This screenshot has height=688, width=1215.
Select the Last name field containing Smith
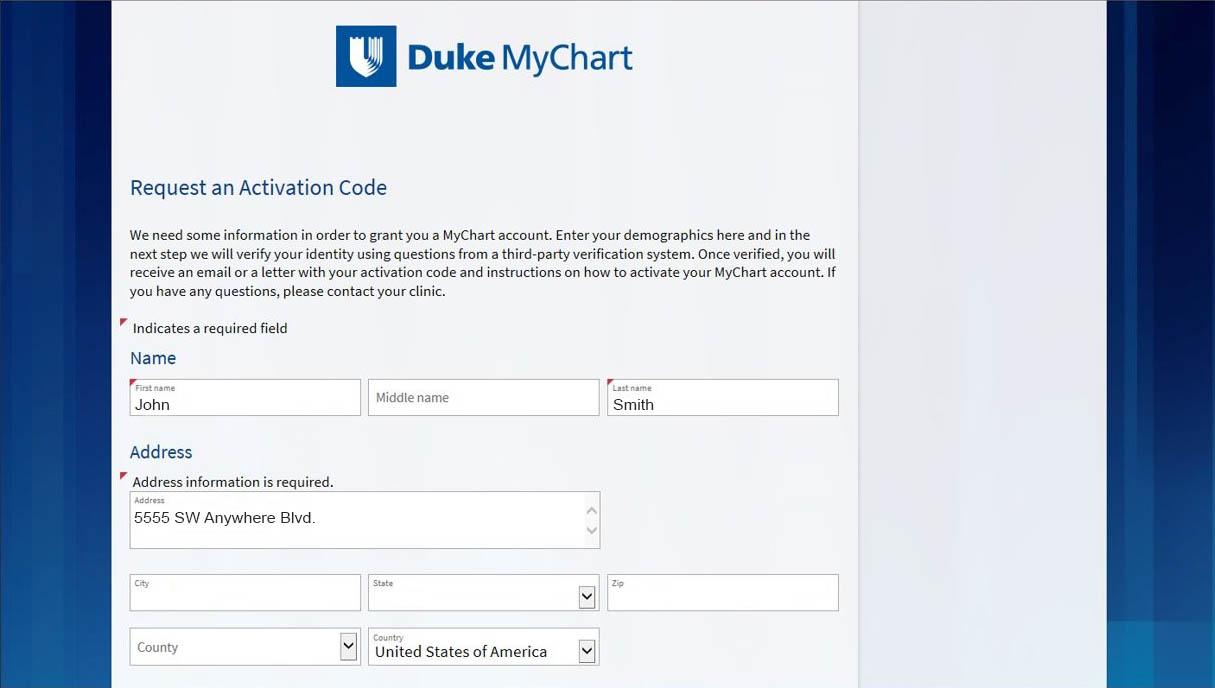tap(723, 397)
